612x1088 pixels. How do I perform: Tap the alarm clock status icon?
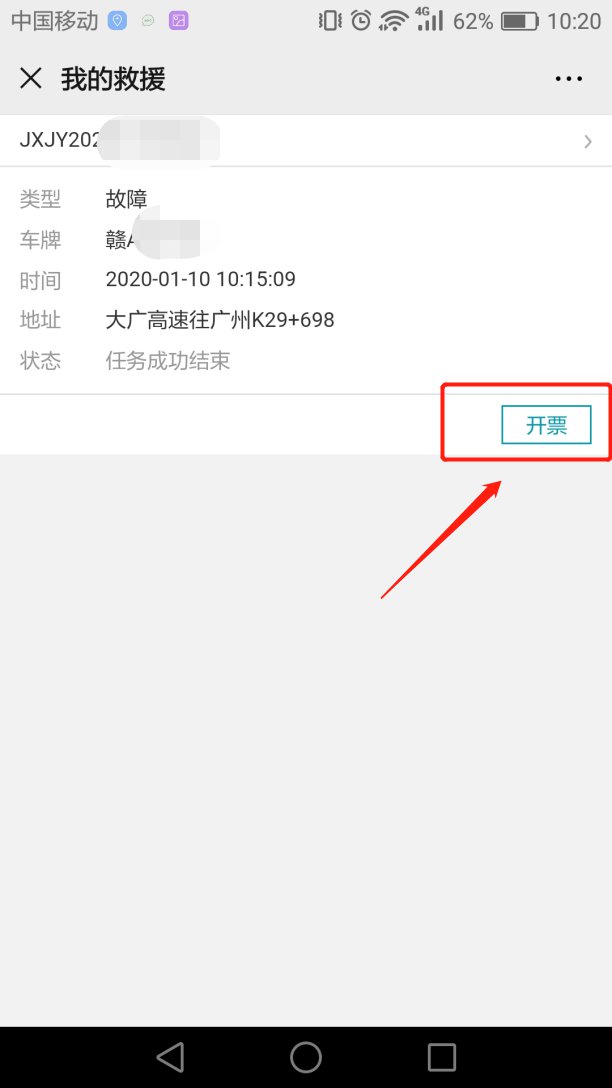click(361, 21)
